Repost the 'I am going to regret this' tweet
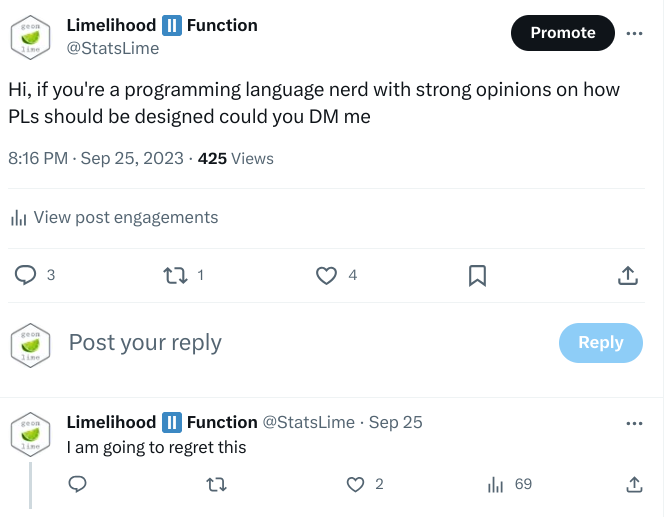 pos(216,484)
